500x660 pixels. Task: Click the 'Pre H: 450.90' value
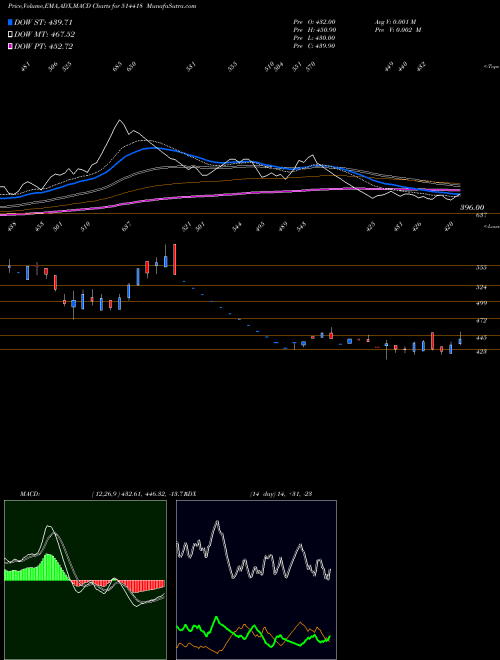314,30
